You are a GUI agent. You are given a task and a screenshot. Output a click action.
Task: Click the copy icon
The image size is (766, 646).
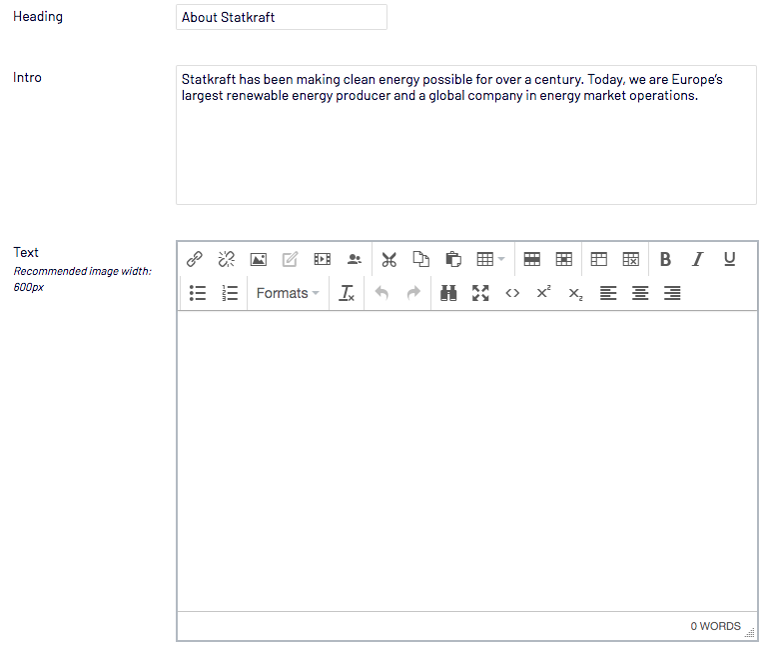(421, 259)
